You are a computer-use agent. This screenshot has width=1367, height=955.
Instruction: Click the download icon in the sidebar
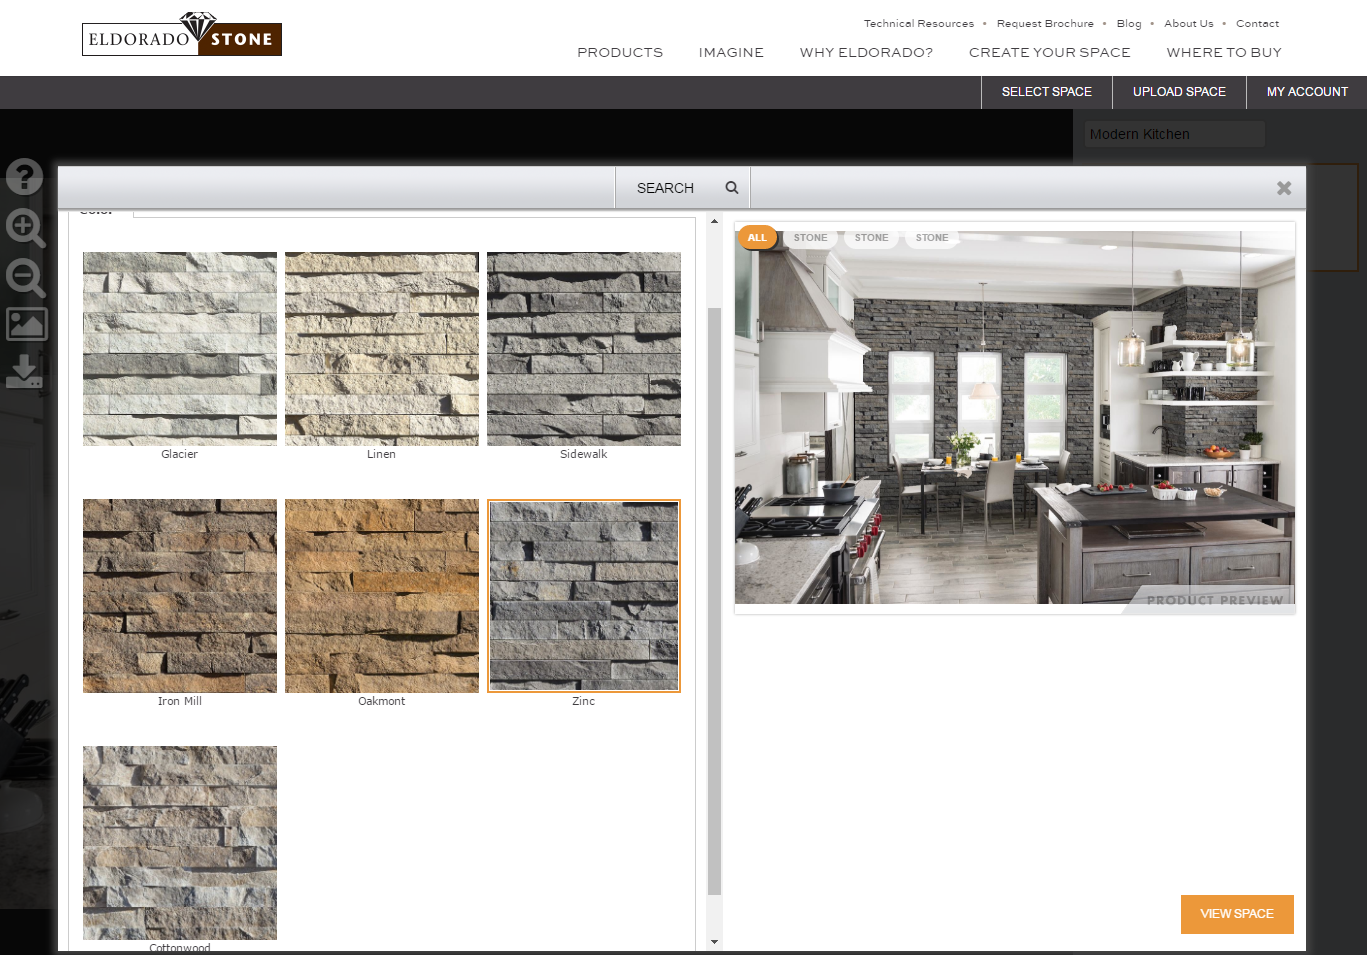24,371
